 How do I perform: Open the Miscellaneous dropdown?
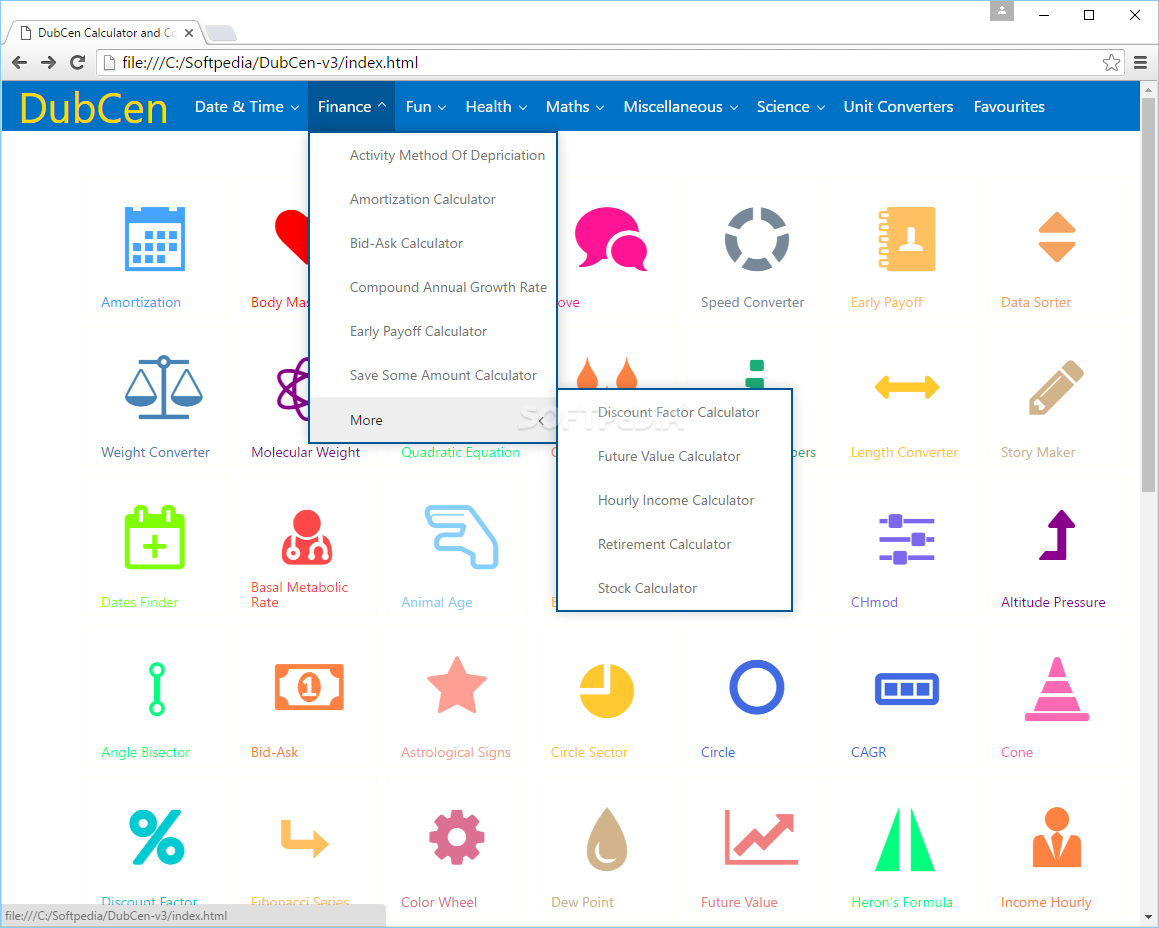[x=681, y=106]
